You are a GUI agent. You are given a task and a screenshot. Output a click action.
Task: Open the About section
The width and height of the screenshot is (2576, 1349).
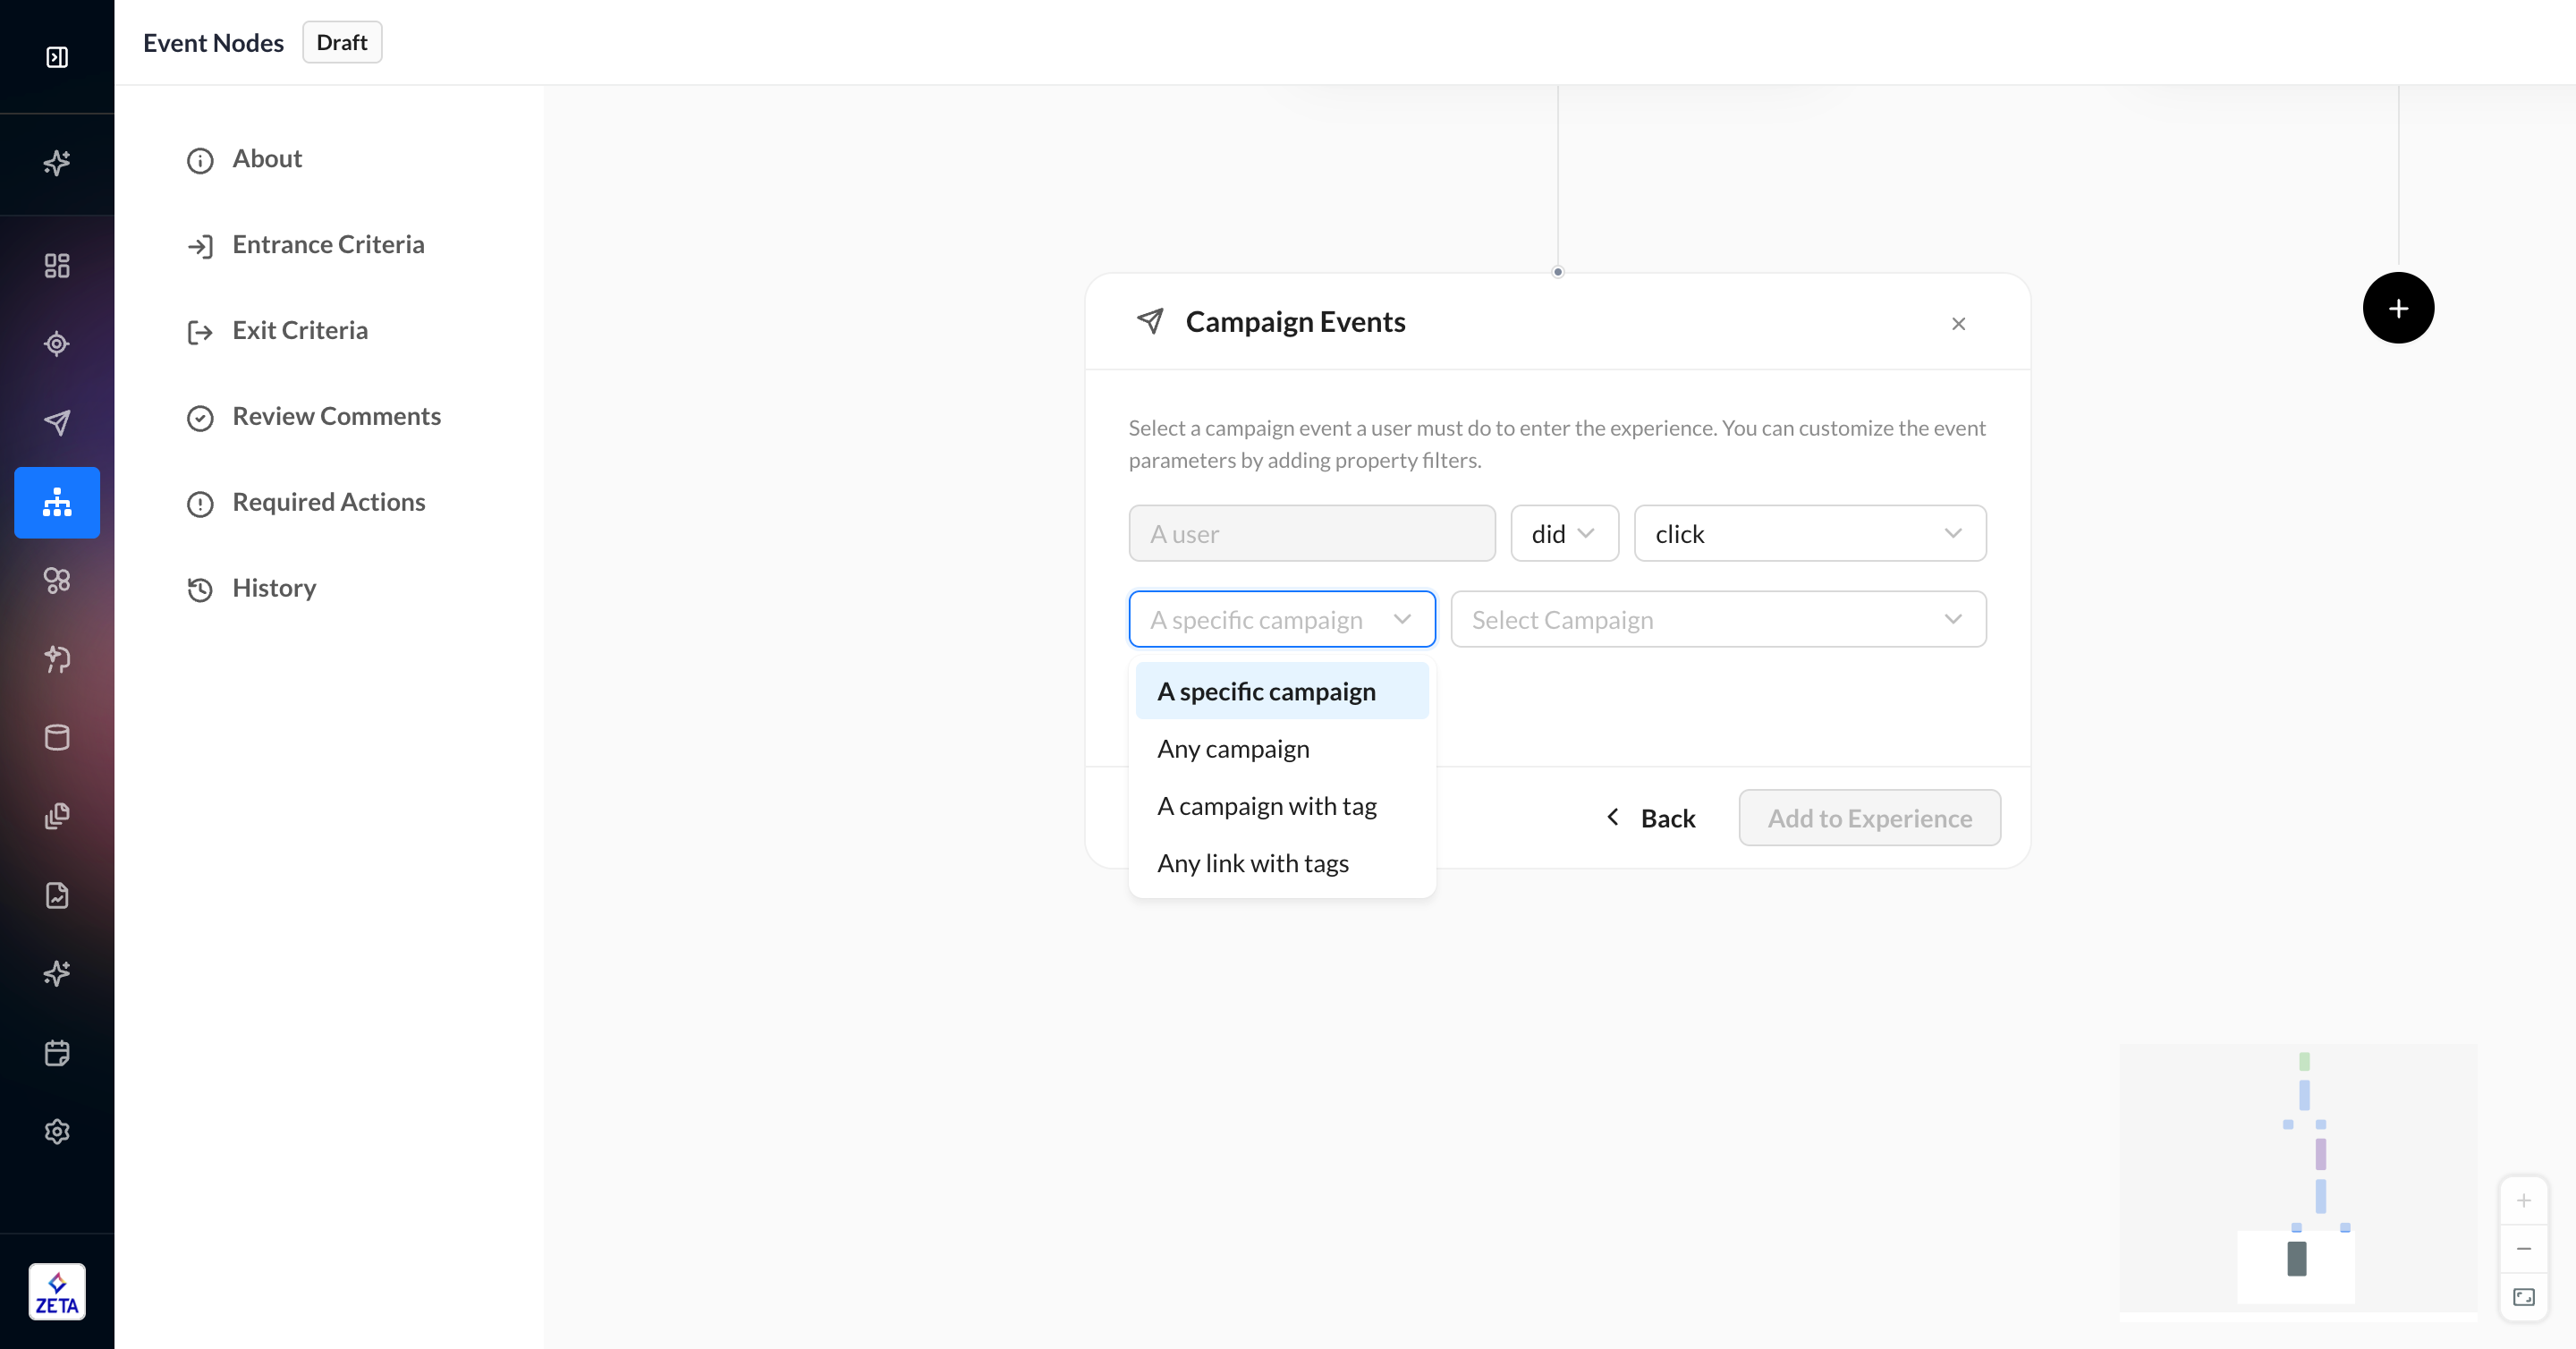point(266,159)
